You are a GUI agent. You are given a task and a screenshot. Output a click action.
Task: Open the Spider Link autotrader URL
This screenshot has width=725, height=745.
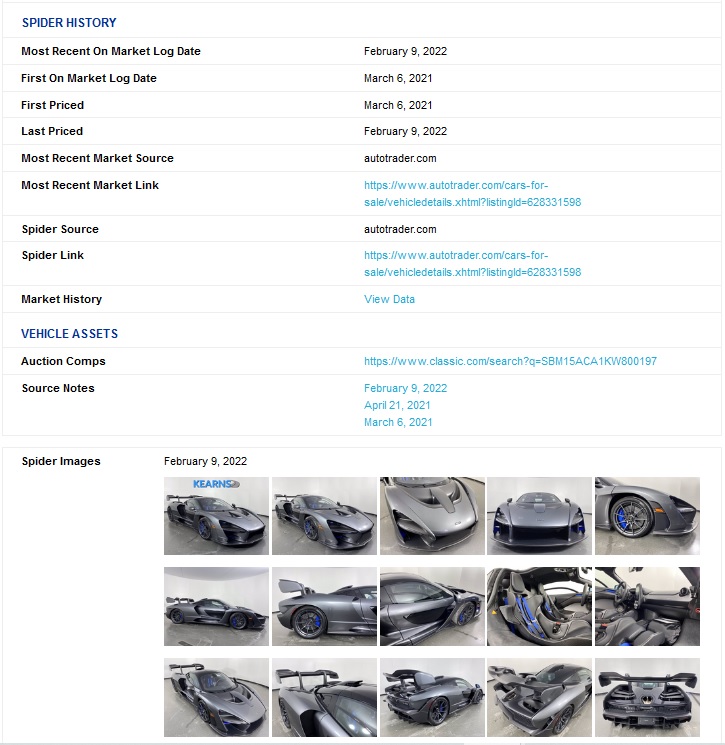click(x=472, y=264)
